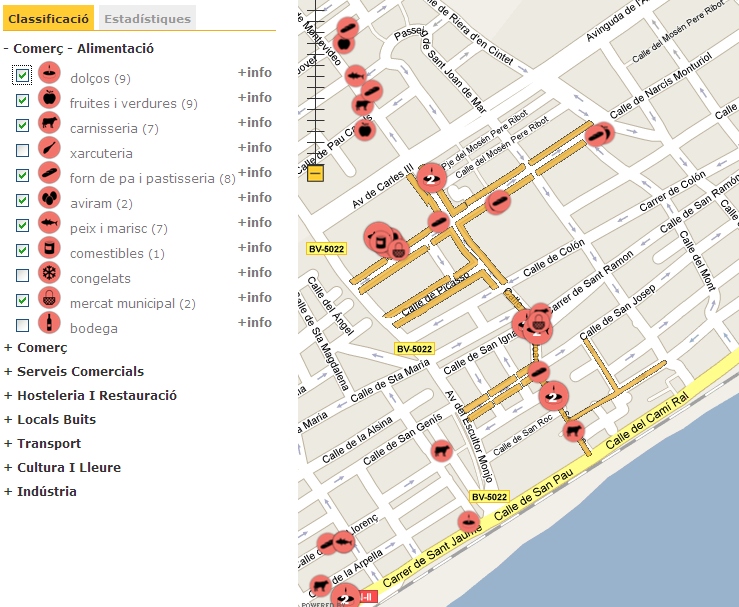Open +info link for carnisseria
Screen dimensions: 739x607
[254, 122]
